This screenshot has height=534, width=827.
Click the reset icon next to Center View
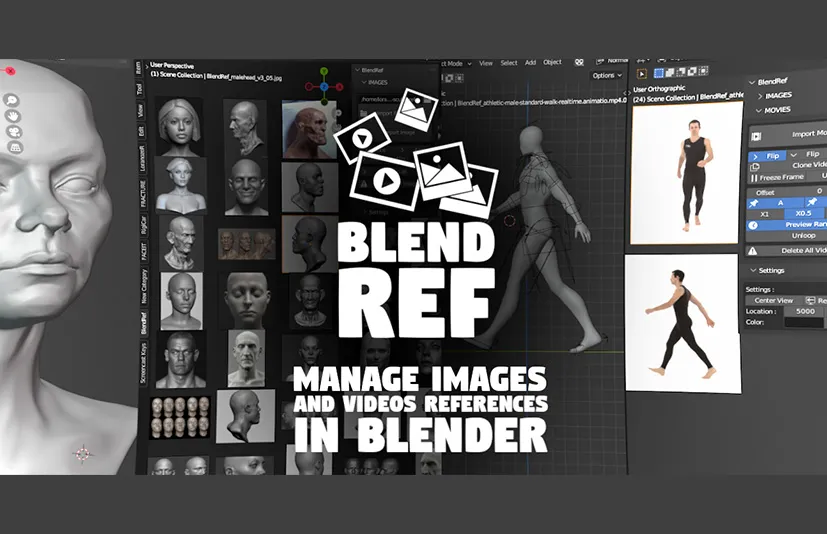[811, 300]
